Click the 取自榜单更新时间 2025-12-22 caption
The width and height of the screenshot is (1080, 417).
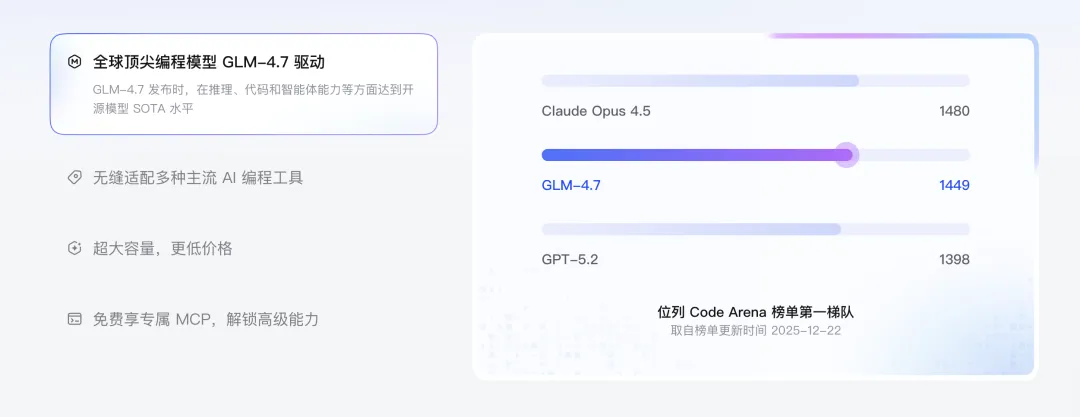click(x=755, y=331)
